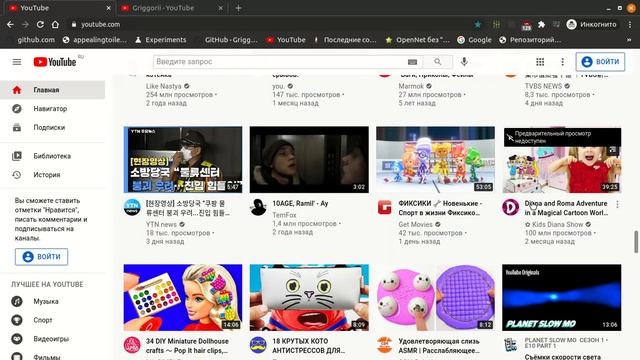Open the browser extensions puzzle icon
This screenshot has width=640, height=360.
541,24
